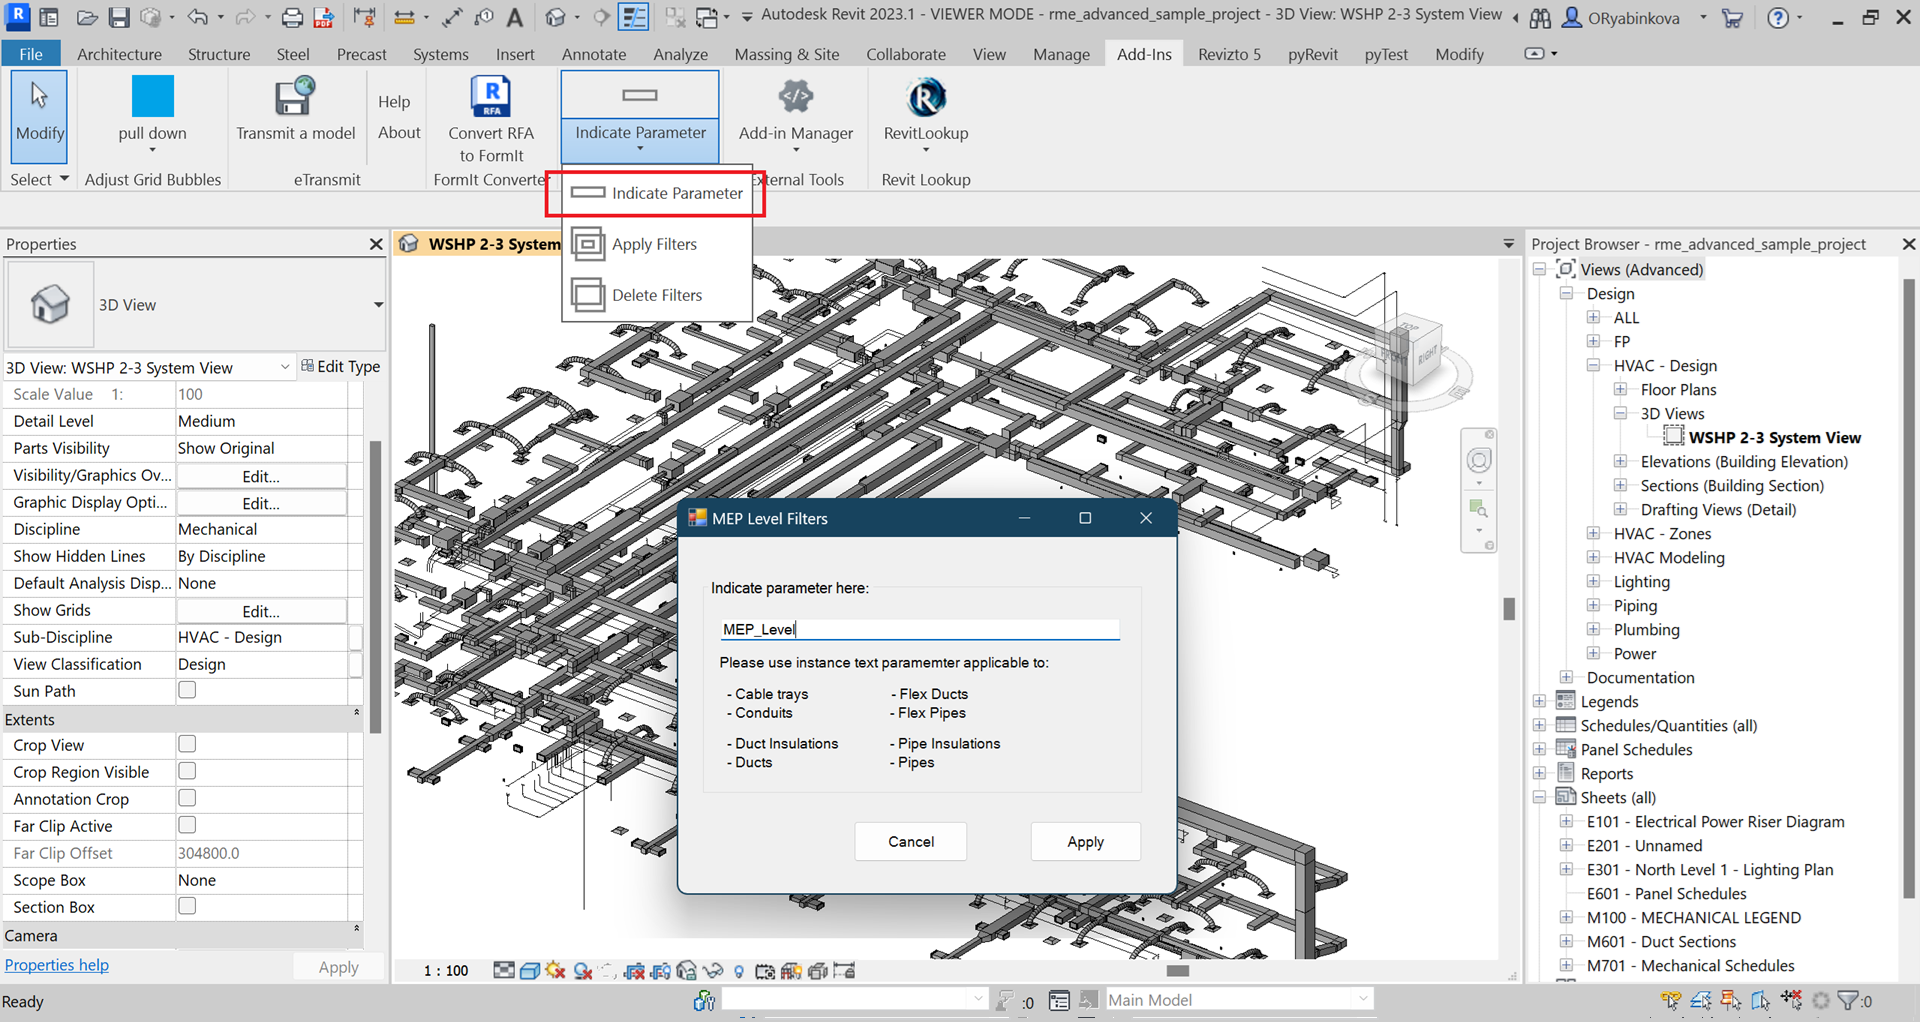Open the Collaborate ribbon tab
Screen dimensions: 1920x1022
click(x=905, y=54)
